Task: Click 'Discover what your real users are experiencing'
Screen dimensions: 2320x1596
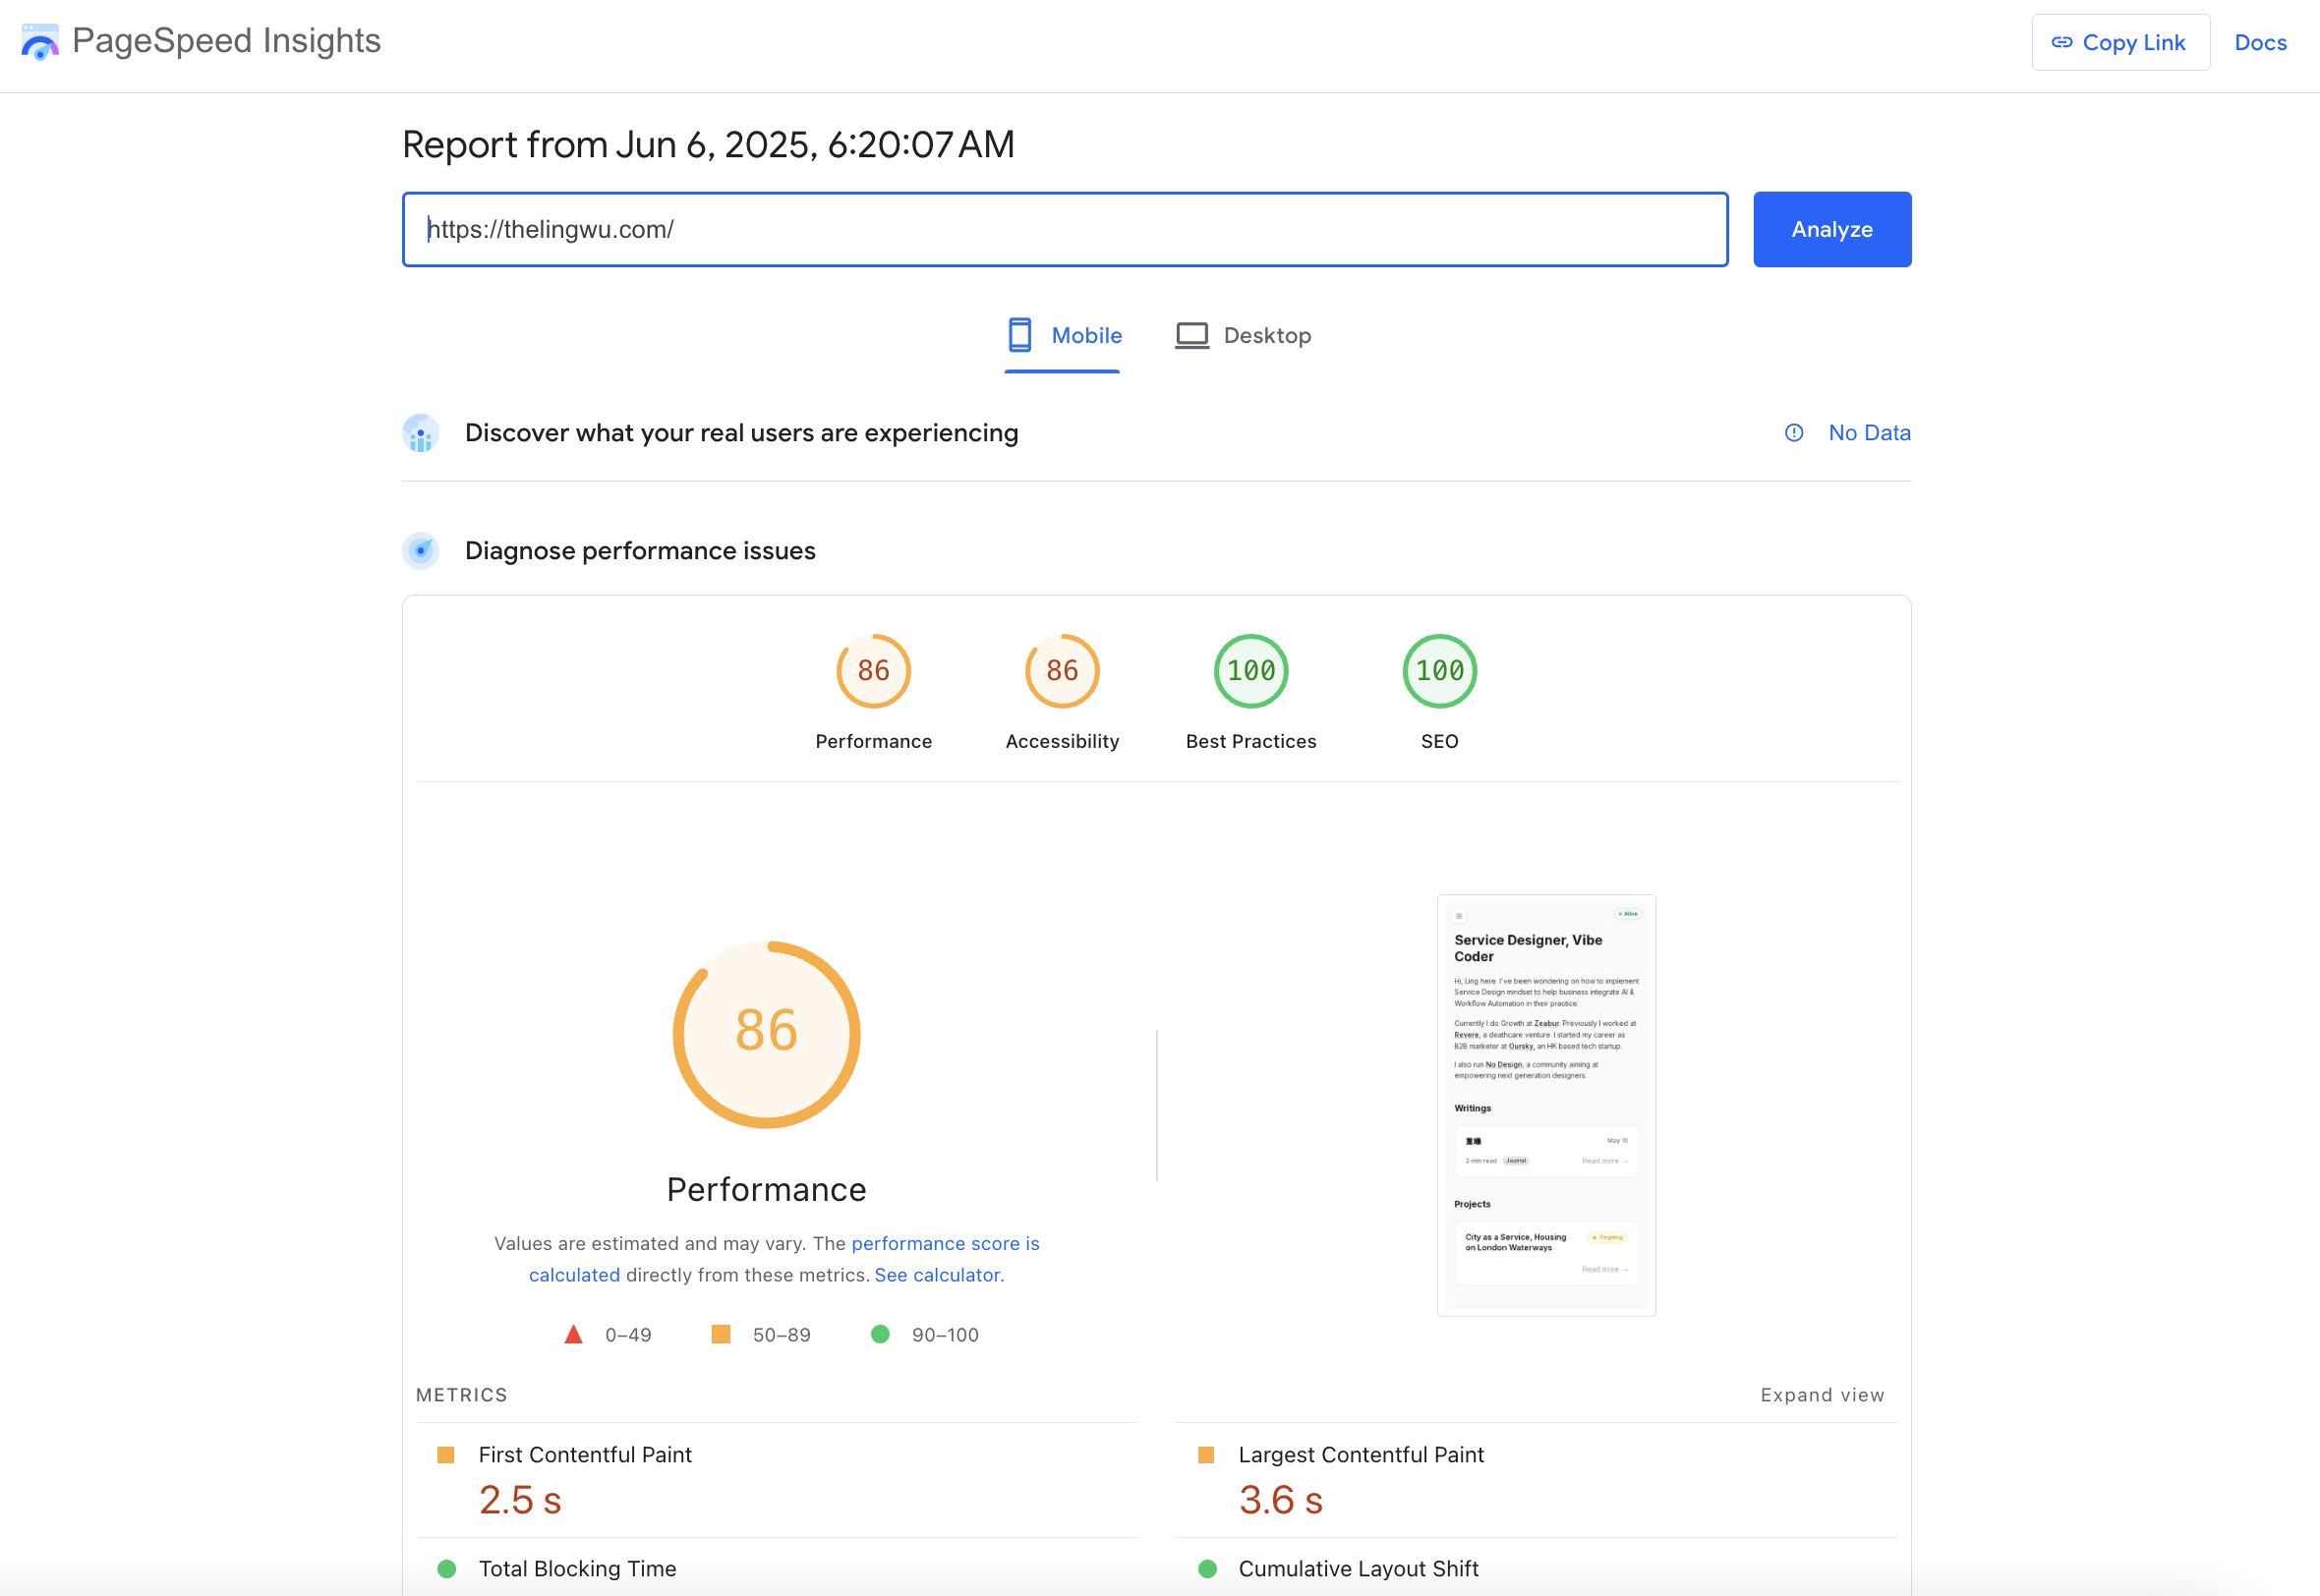Action: tap(741, 433)
